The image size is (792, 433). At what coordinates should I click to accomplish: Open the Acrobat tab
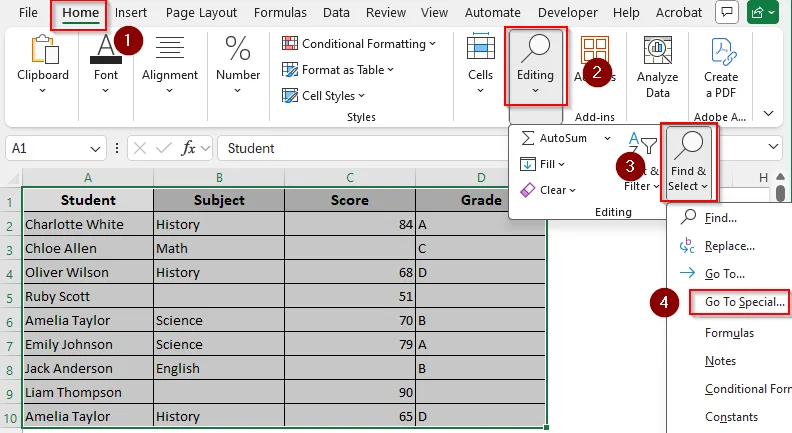point(679,13)
